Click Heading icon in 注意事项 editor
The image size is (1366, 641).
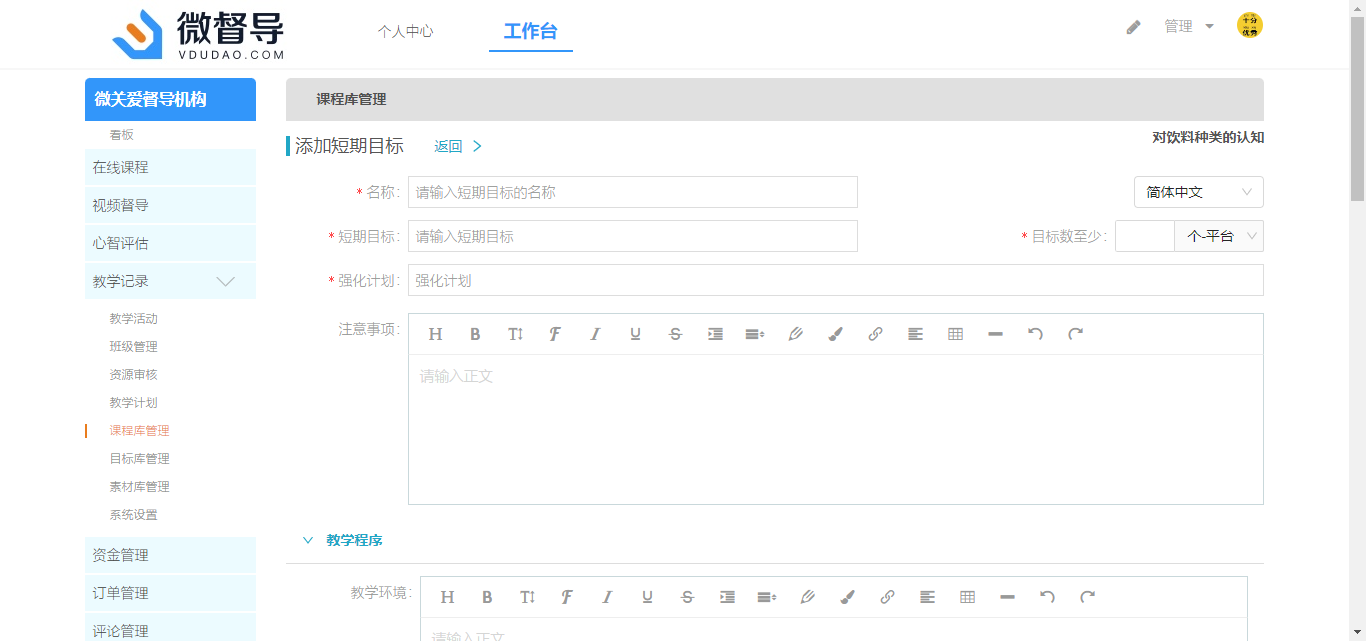coord(435,334)
